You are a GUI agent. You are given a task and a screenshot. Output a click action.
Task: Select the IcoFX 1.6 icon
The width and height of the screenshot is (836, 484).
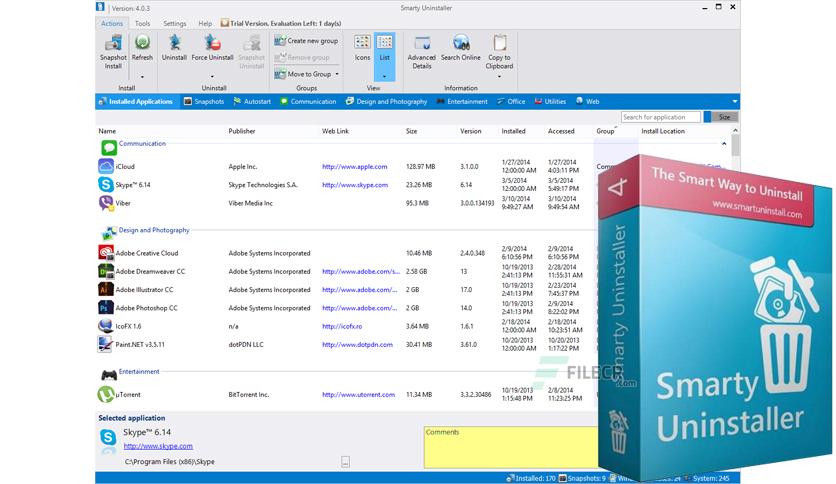click(106, 326)
